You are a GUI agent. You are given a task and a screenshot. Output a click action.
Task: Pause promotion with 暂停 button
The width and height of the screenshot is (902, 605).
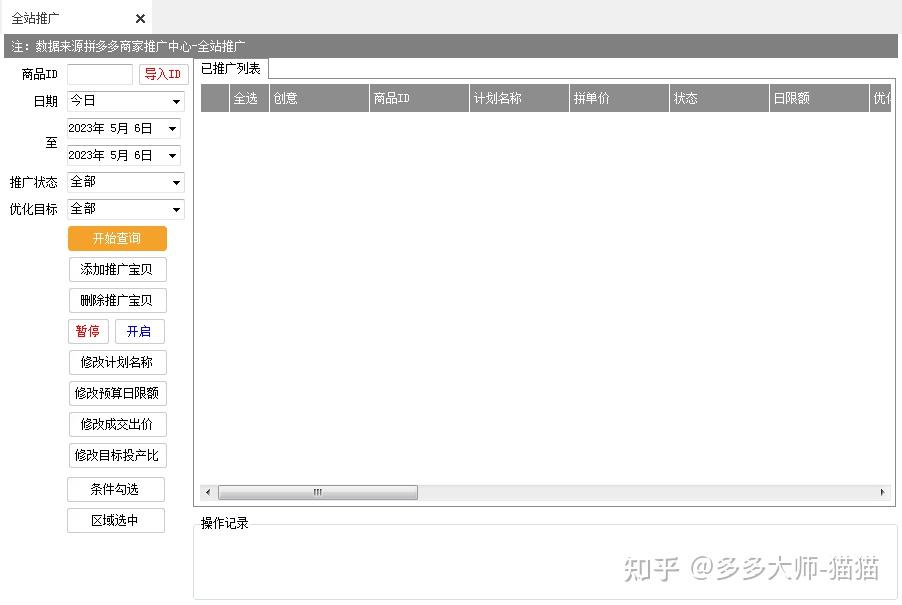88,331
